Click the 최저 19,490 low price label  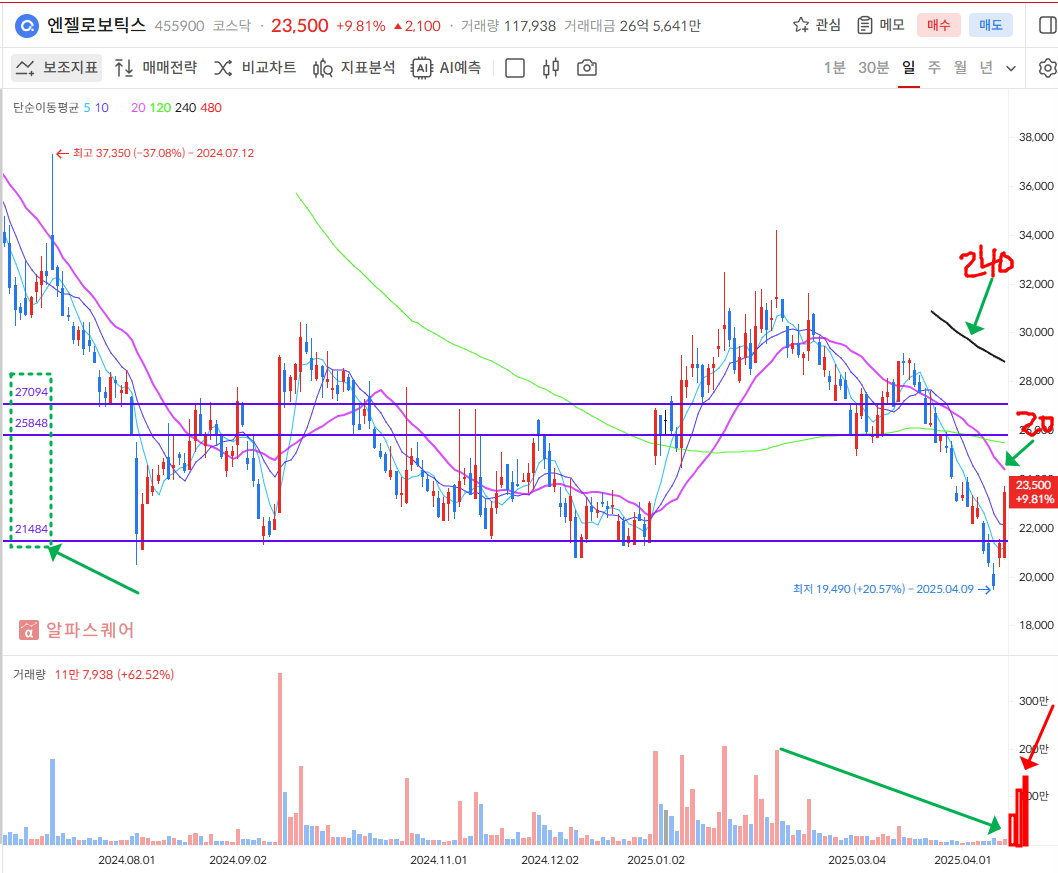883,589
